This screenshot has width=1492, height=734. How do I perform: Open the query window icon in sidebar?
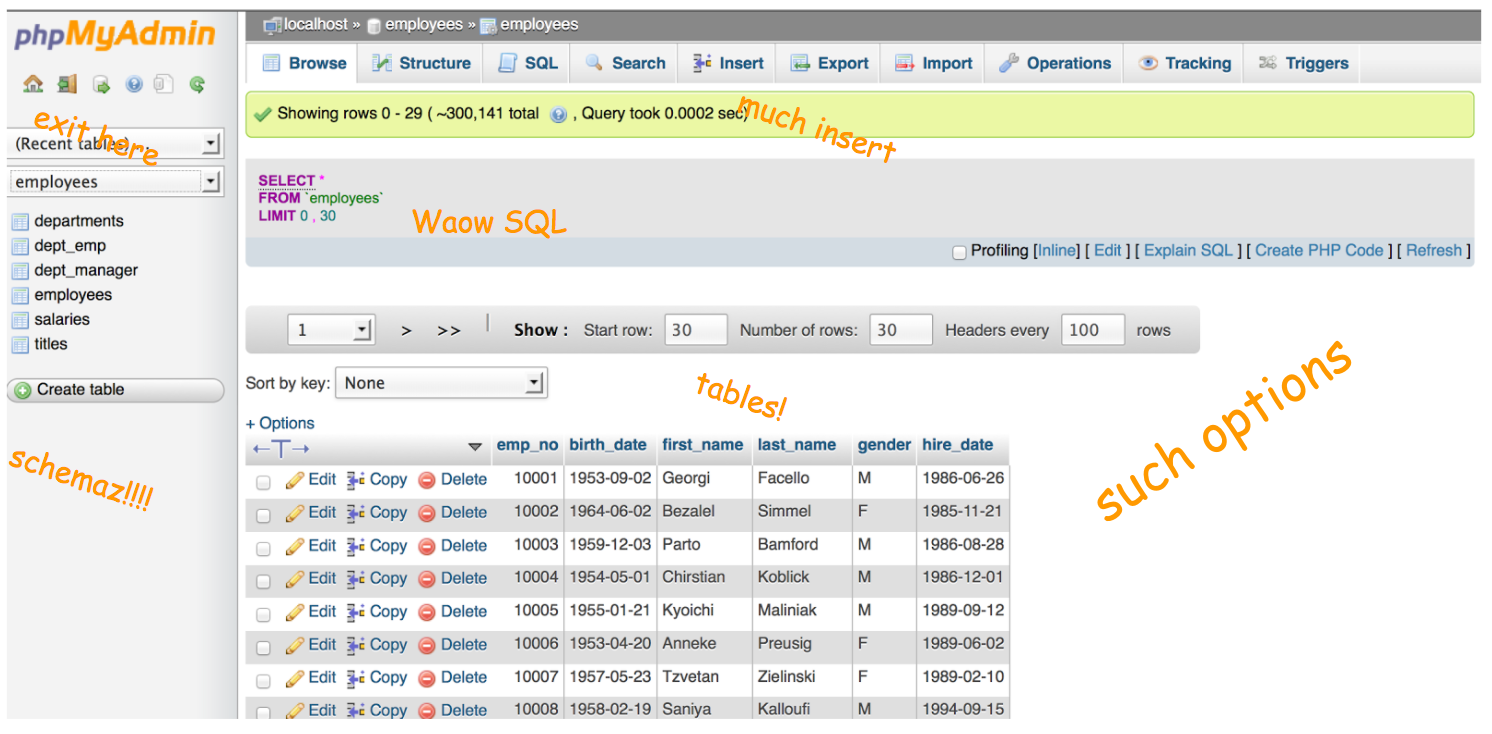pos(101,85)
